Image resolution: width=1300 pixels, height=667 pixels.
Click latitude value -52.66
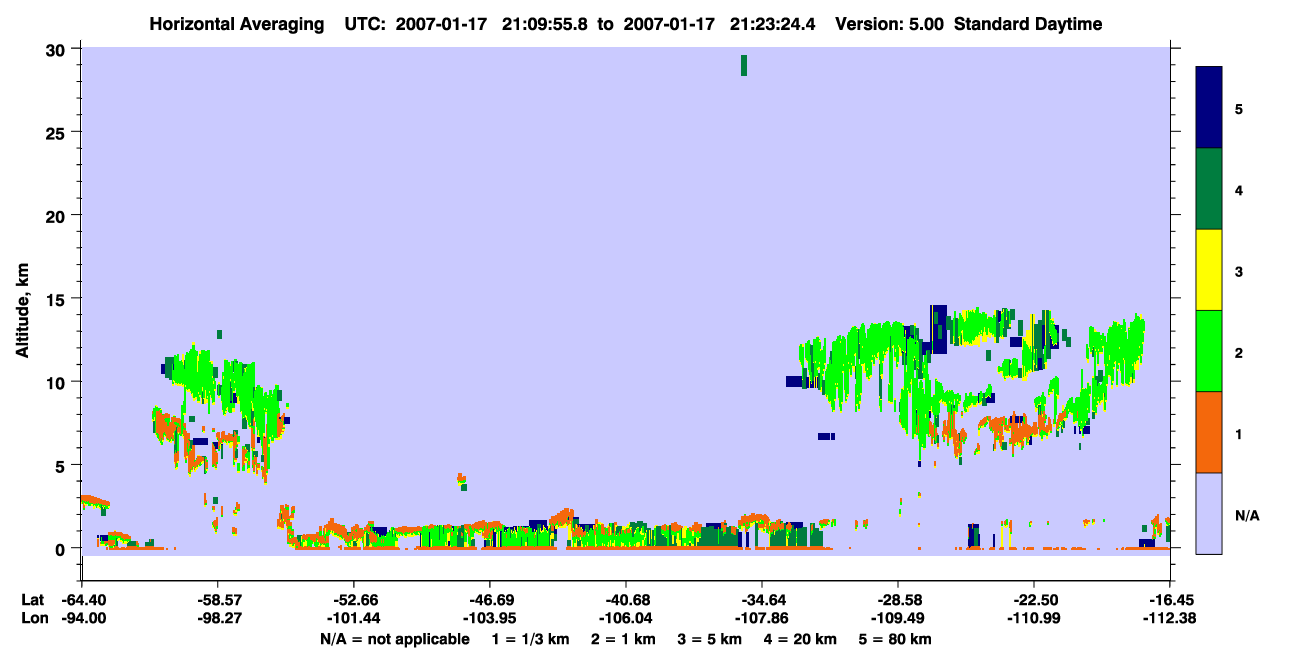tap(354, 599)
